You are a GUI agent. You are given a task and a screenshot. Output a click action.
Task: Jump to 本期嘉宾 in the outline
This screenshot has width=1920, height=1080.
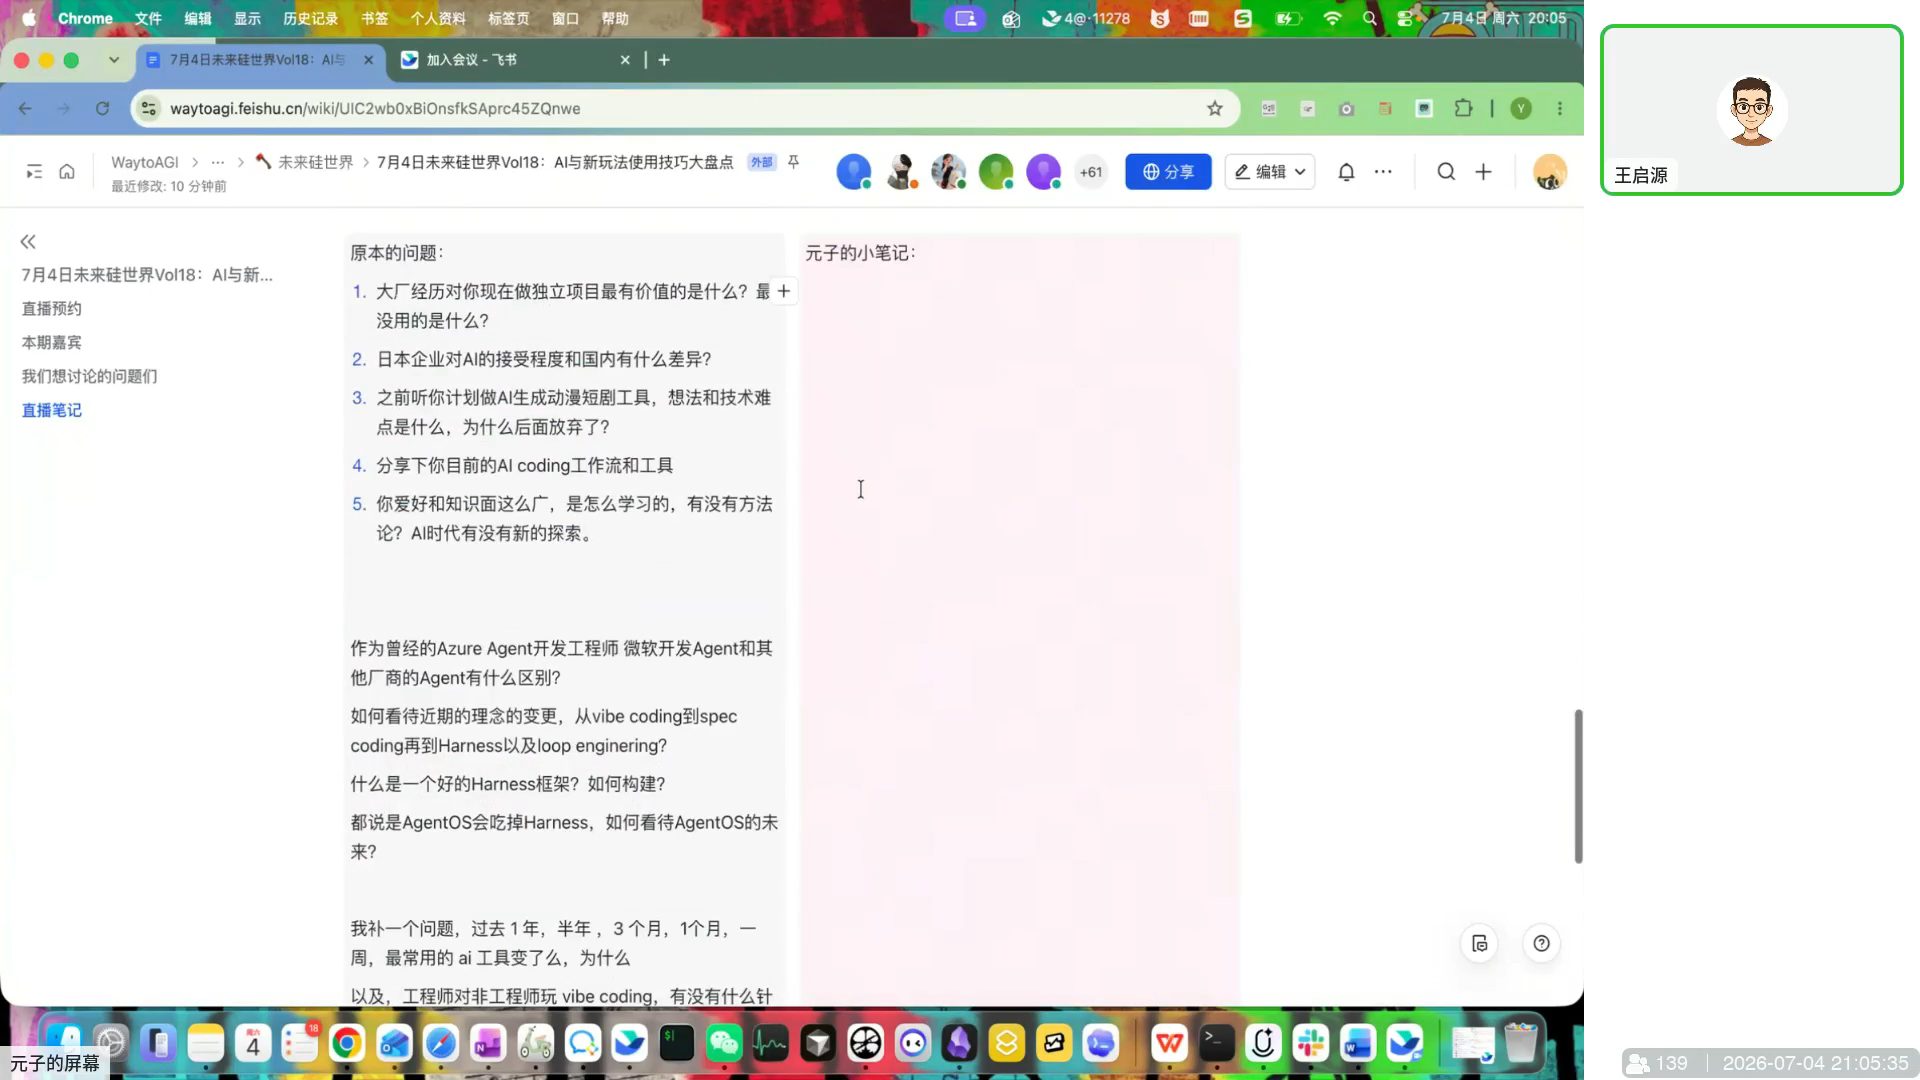pos(52,342)
